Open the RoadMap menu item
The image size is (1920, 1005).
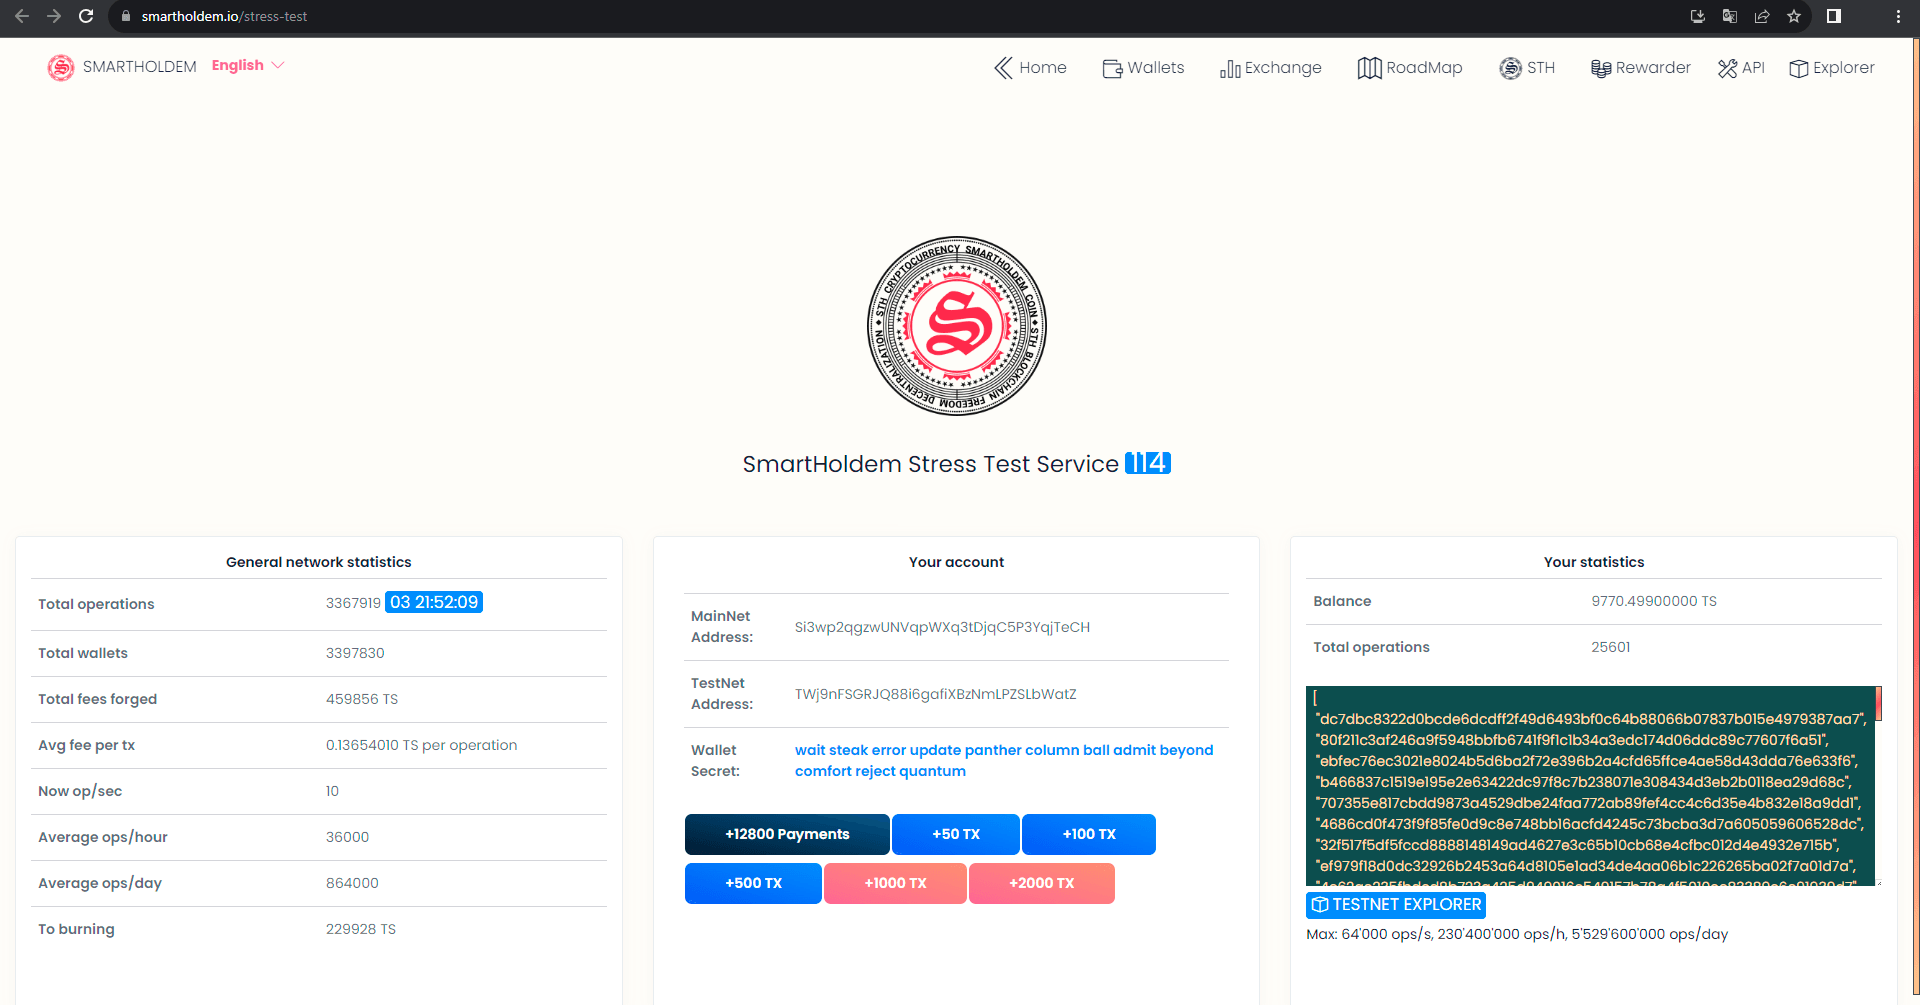coord(1410,67)
